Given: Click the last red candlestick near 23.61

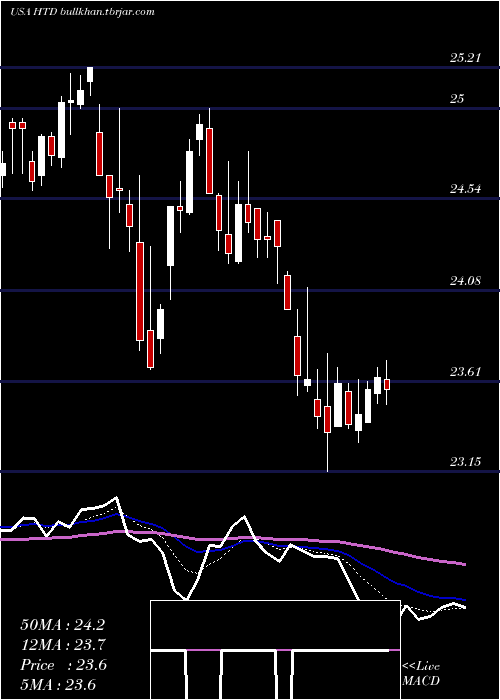Looking at the screenshot, I should point(387,383).
